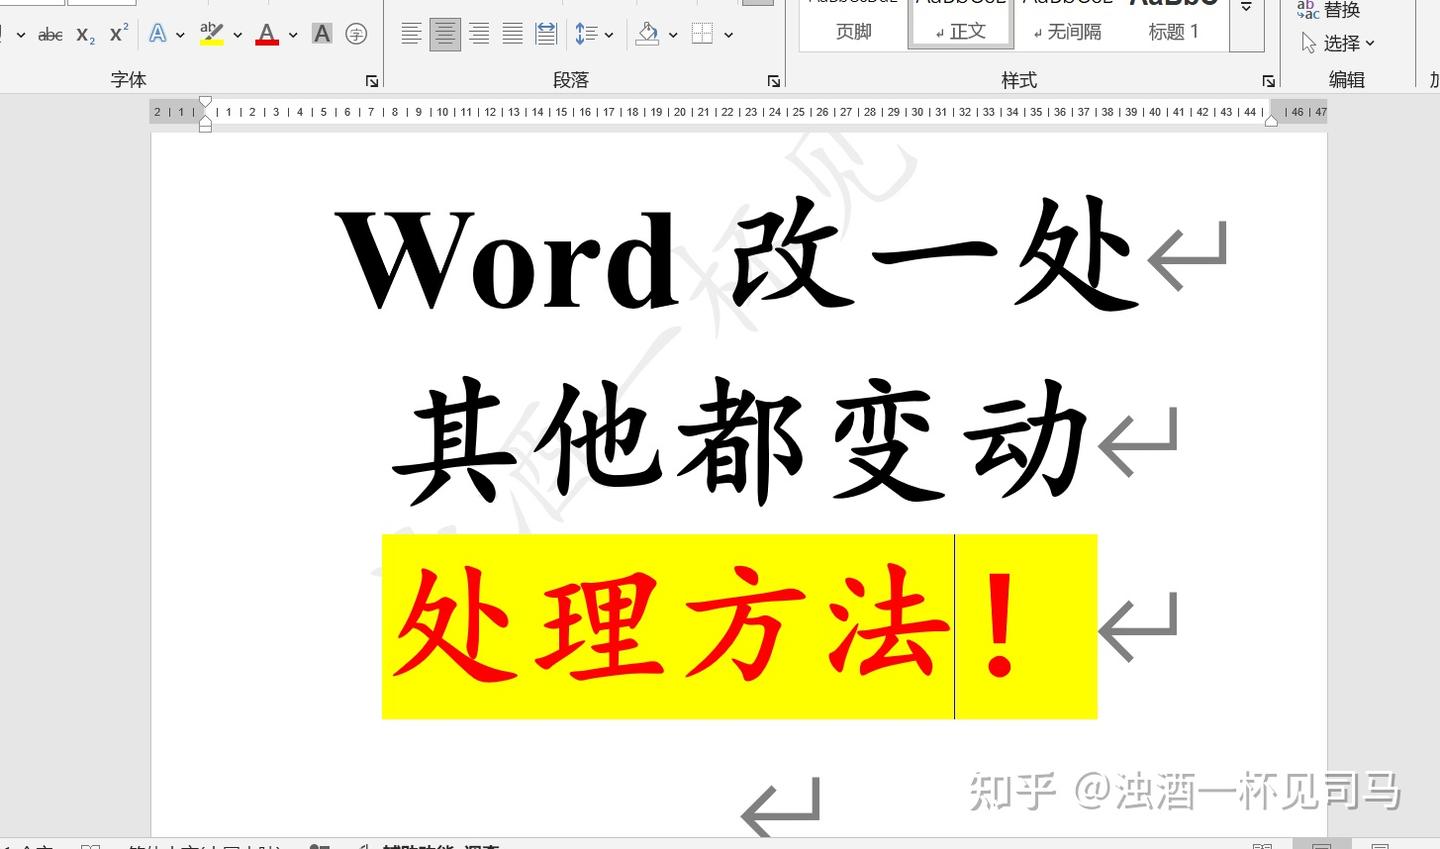Align paragraph text right
Viewport: 1440px width, 849px height.
pyautogui.click(x=479, y=34)
